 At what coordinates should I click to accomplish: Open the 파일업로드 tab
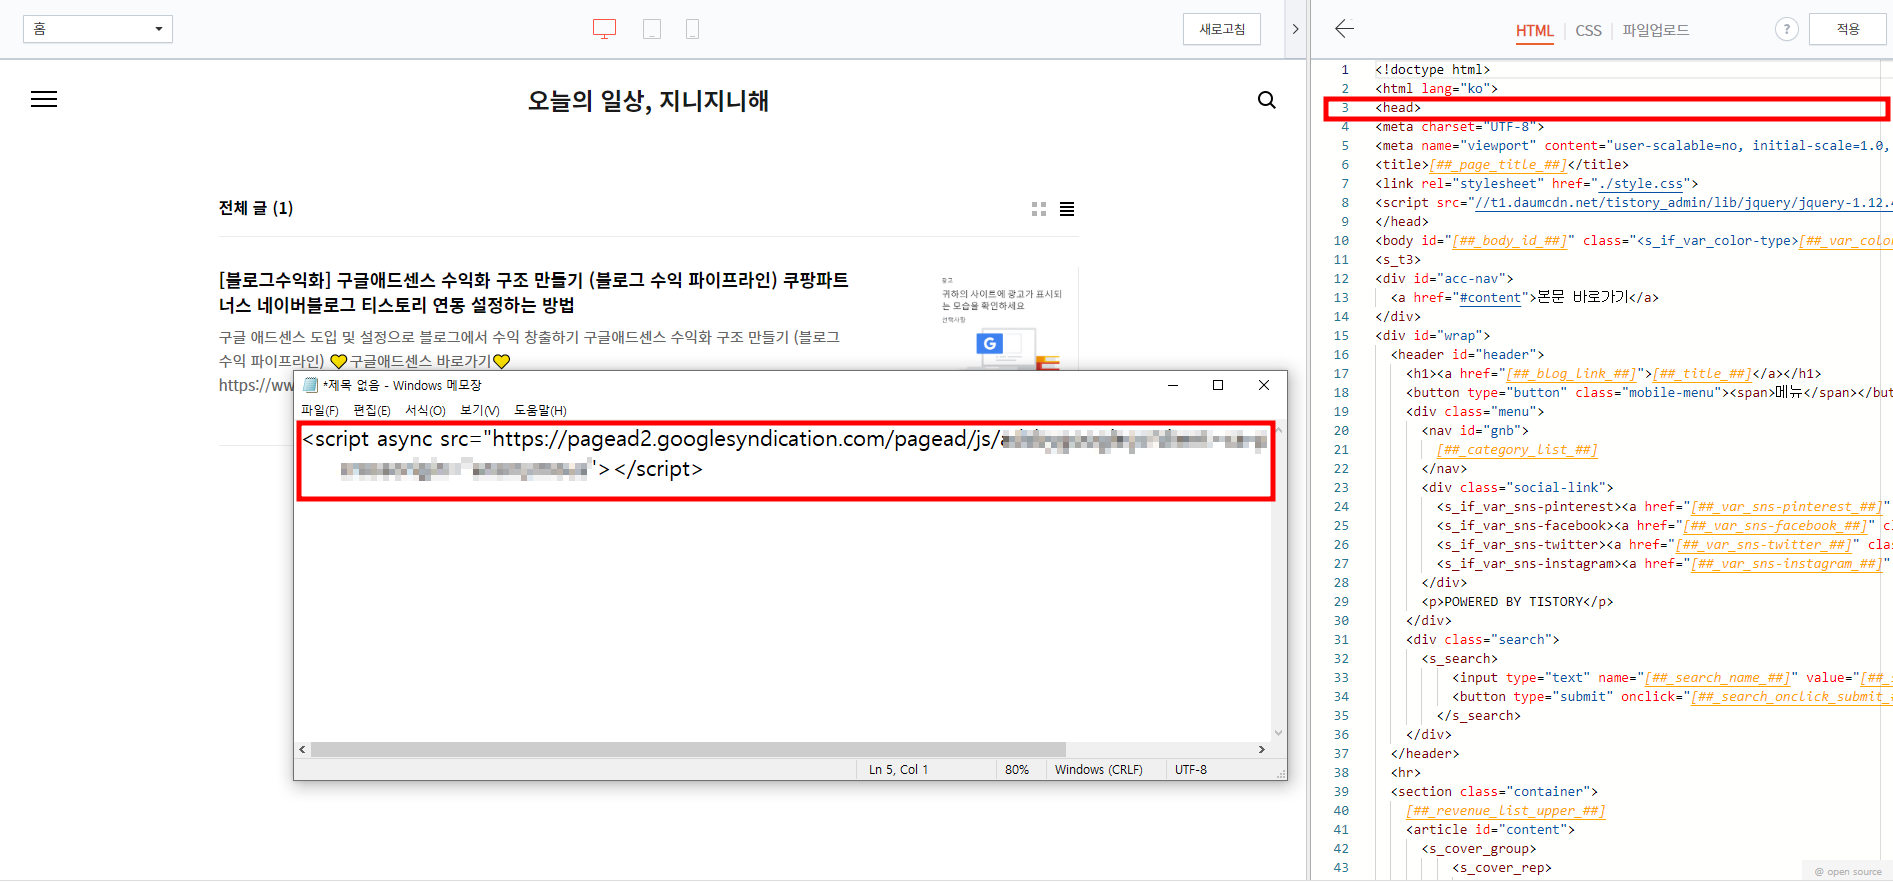[1655, 30]
